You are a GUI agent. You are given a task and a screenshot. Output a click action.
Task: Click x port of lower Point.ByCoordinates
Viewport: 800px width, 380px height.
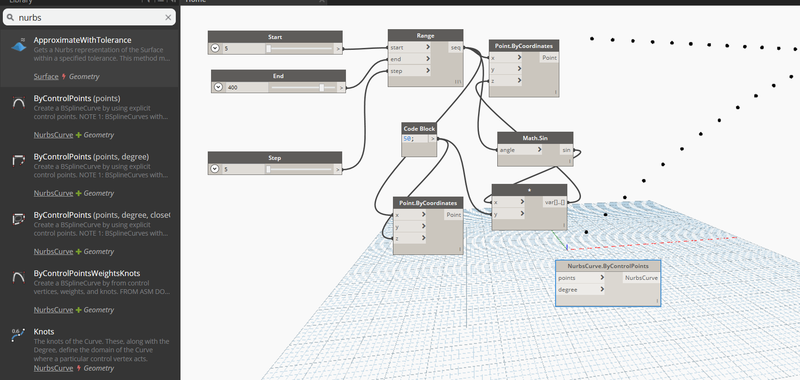(x=410, y=215)
